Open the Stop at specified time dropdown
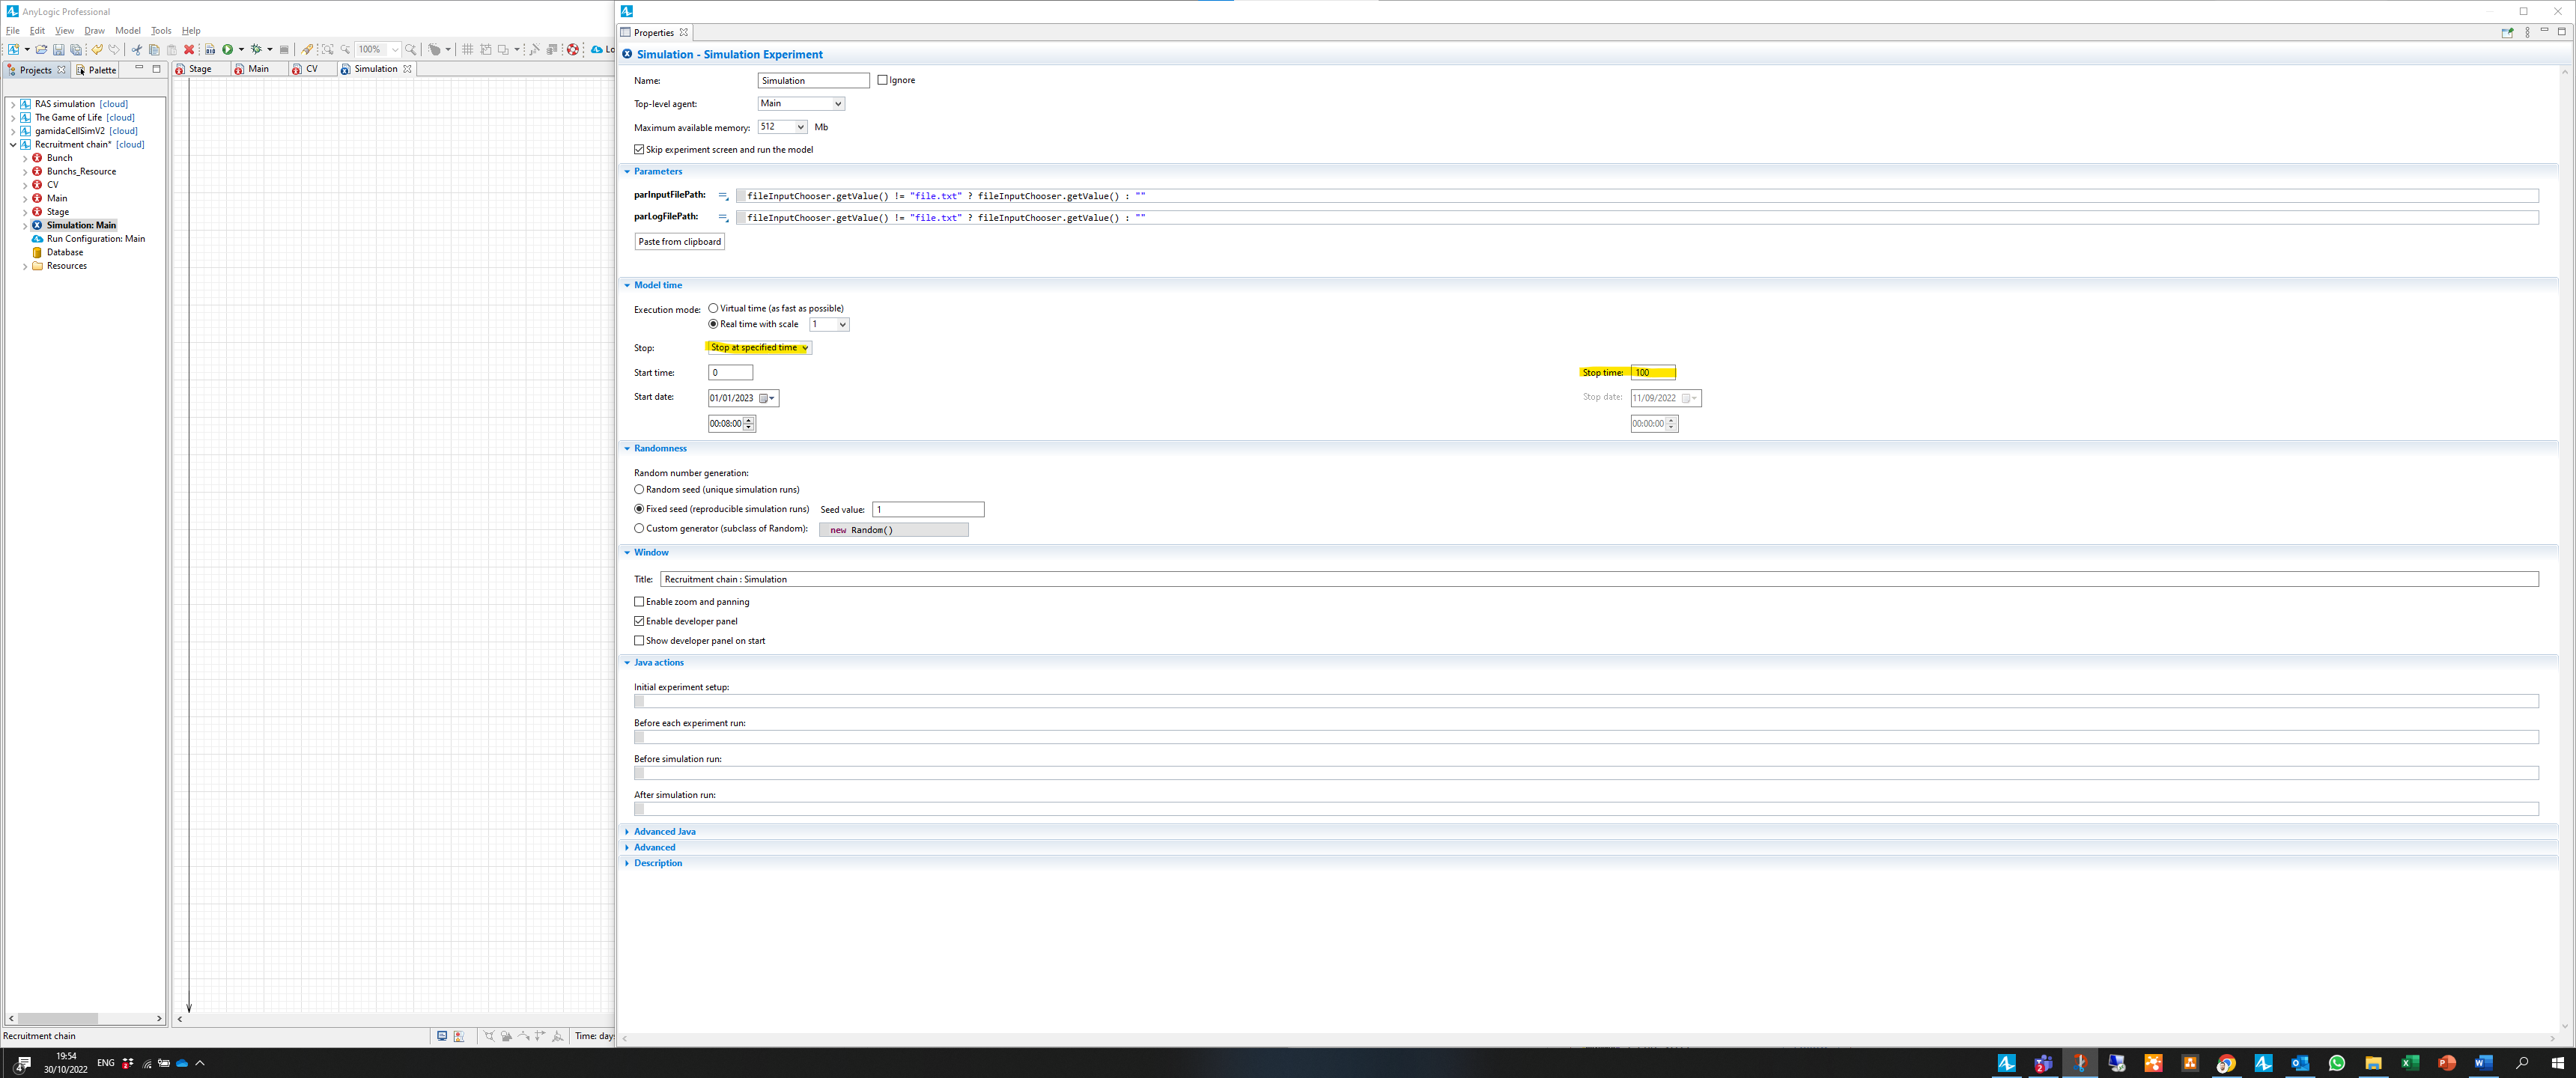The width and height of the screenshot is (2576, 1078). pos(759,348)
